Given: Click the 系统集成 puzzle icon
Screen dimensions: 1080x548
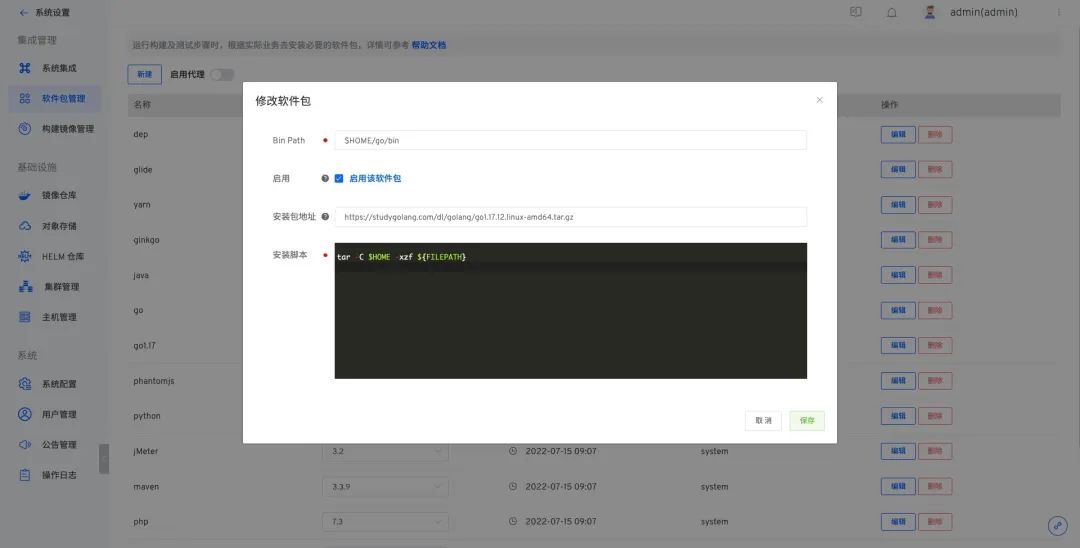Looking at the screenshot, I should pos(25,68).
